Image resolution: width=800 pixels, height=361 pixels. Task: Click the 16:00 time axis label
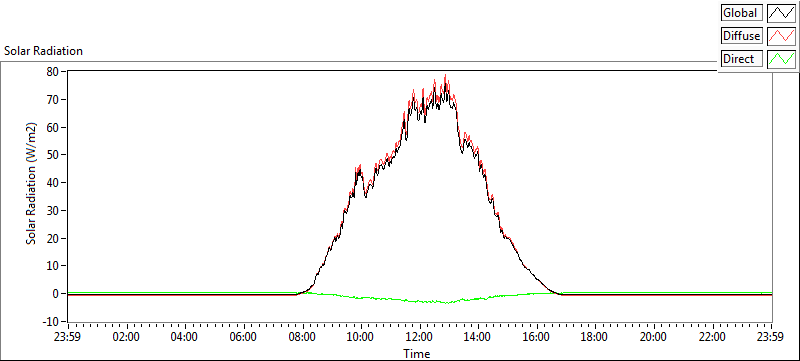(537, 337)
